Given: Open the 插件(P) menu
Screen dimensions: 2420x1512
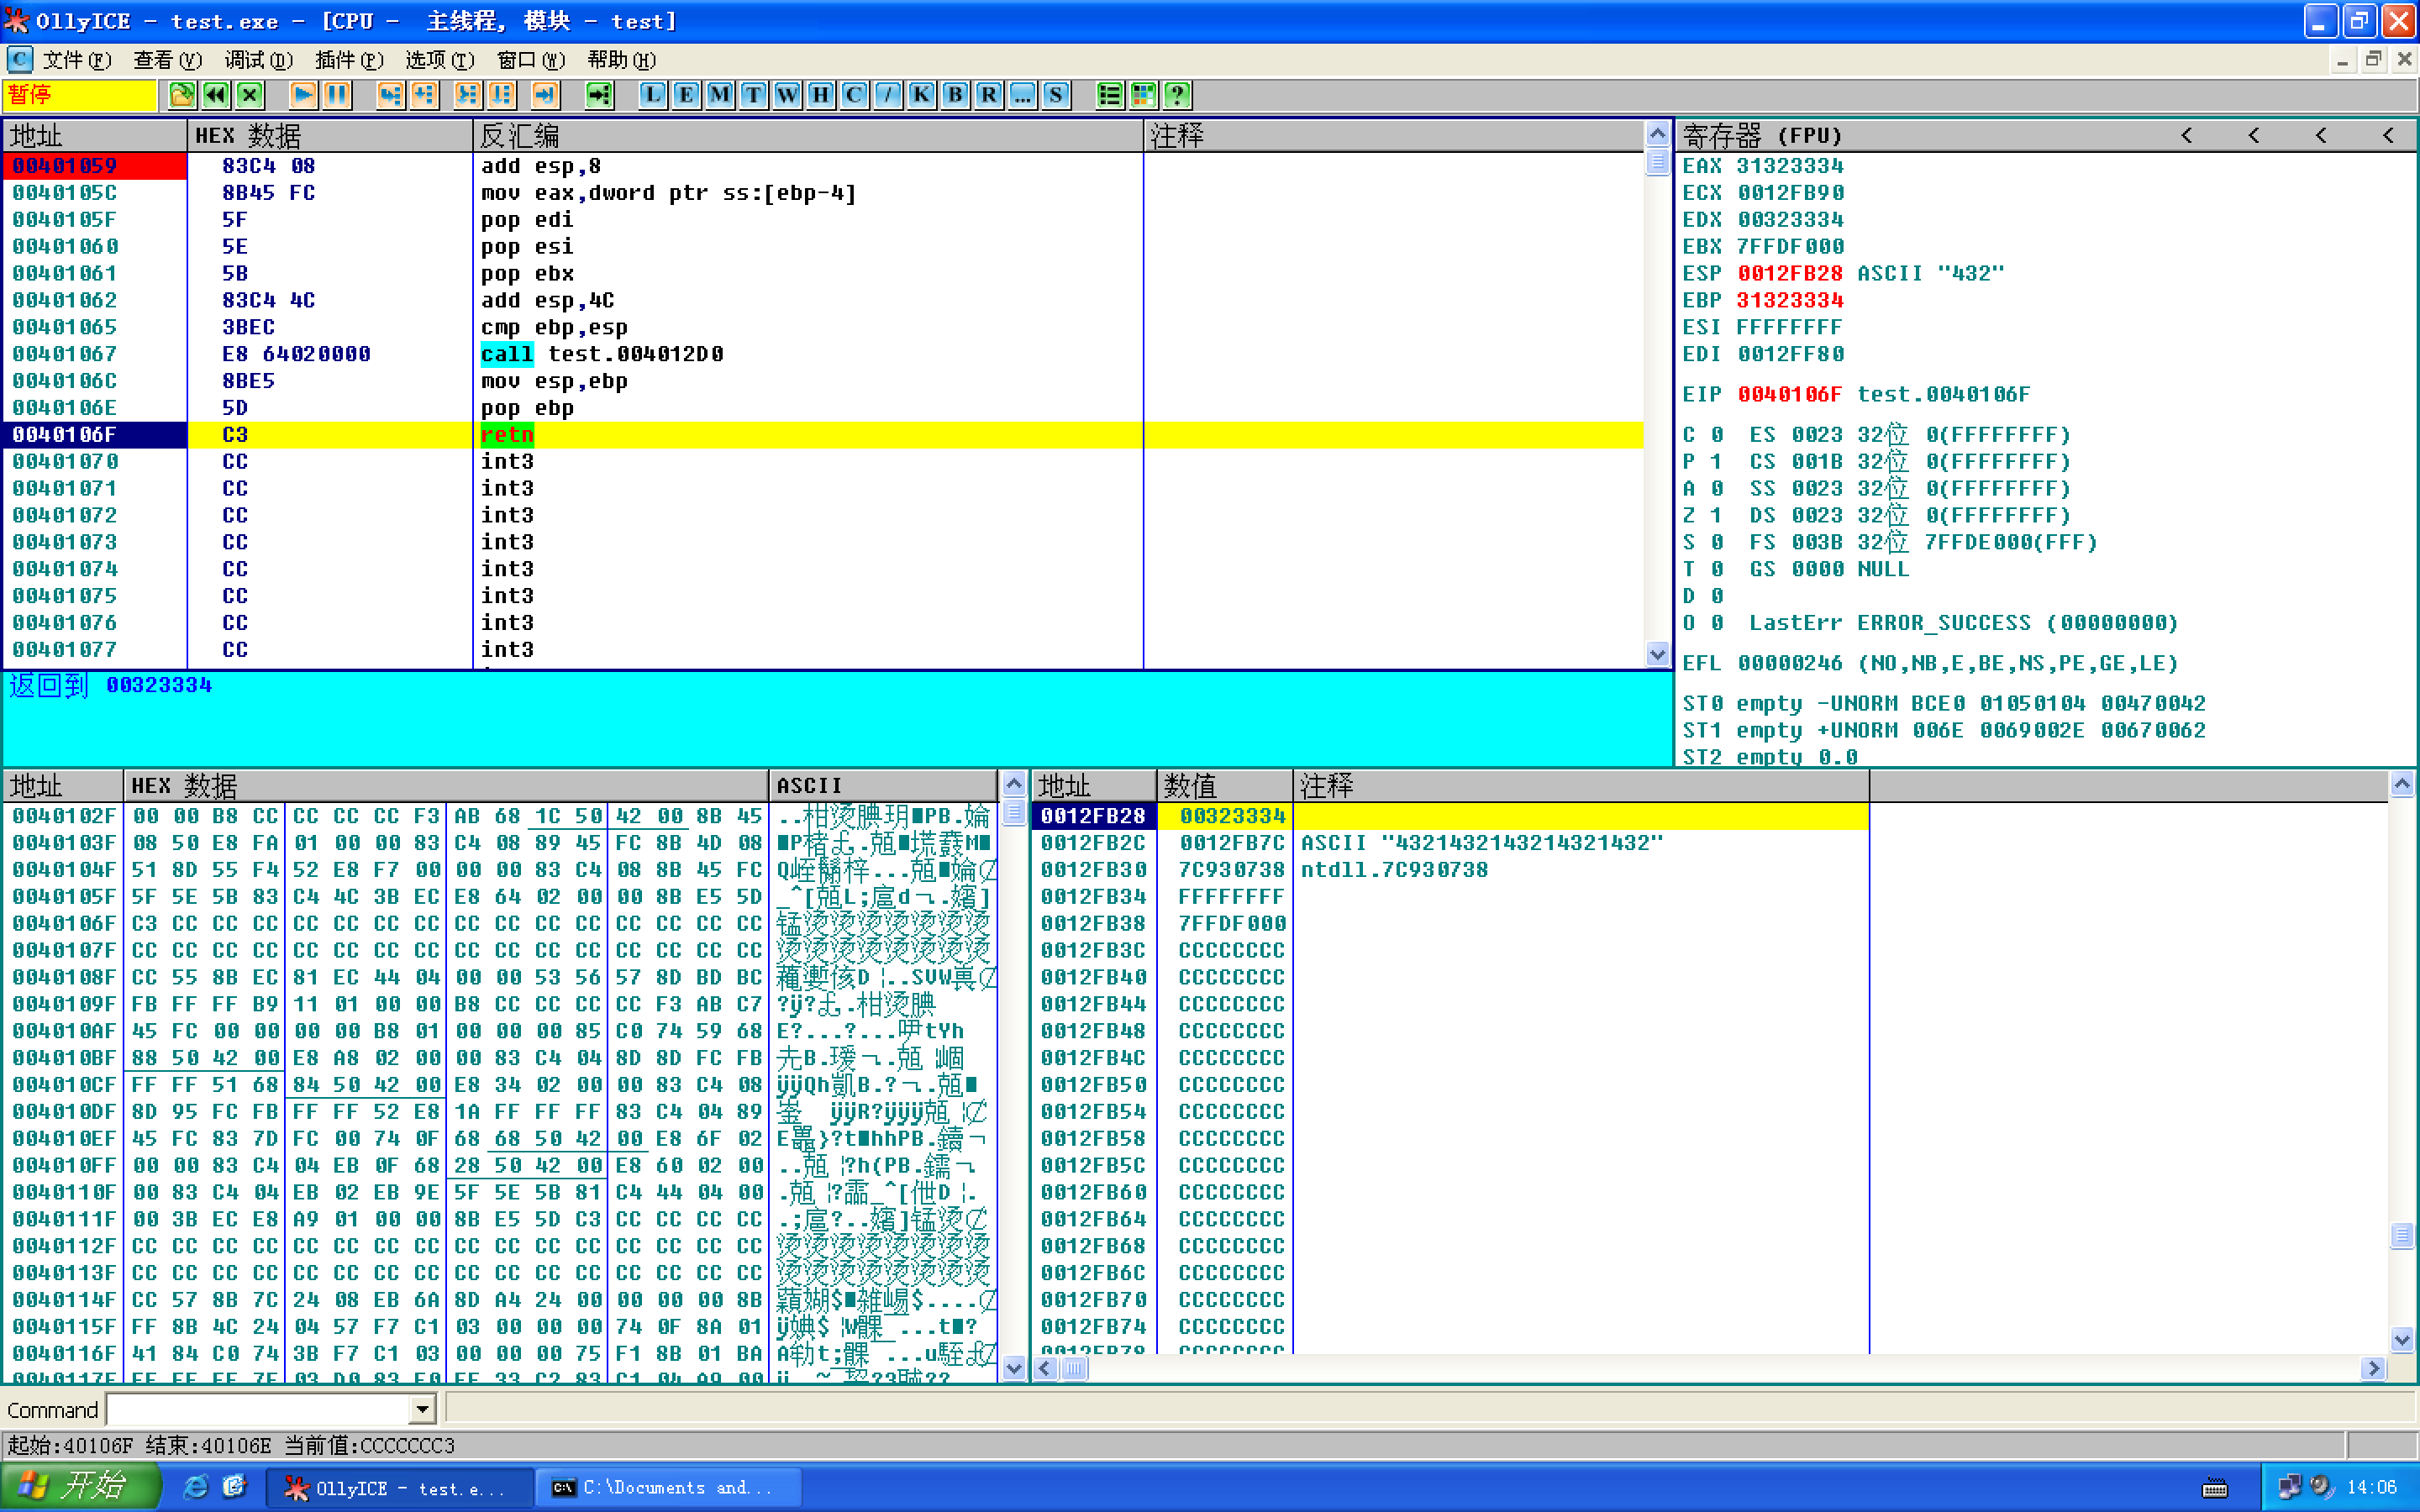Looking at the screenshot, I should [349, 60].
